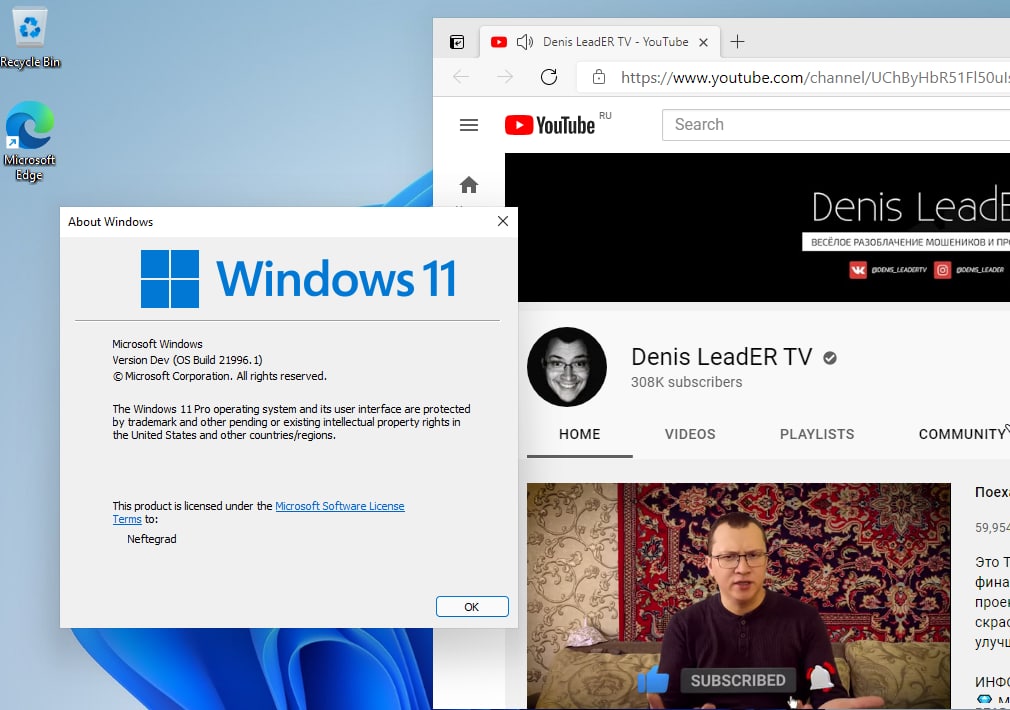Select the Denis LeadER TV browser tab
This screenshot has width=1010, height=710.
(x=599, y=42)
